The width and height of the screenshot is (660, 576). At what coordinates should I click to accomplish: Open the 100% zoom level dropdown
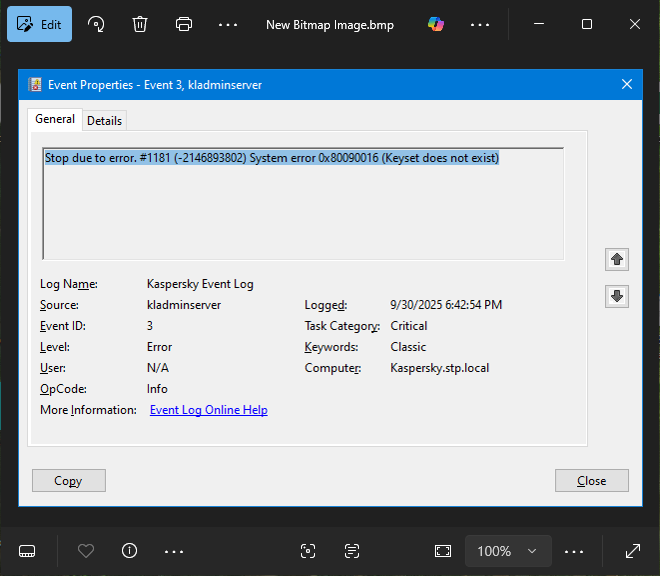pyautogui.click(x=508, y=551)
